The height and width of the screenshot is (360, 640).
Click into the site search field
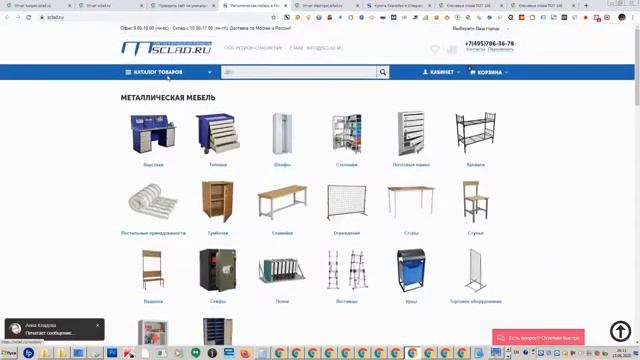pyautogui.click(x=299, y=72)
